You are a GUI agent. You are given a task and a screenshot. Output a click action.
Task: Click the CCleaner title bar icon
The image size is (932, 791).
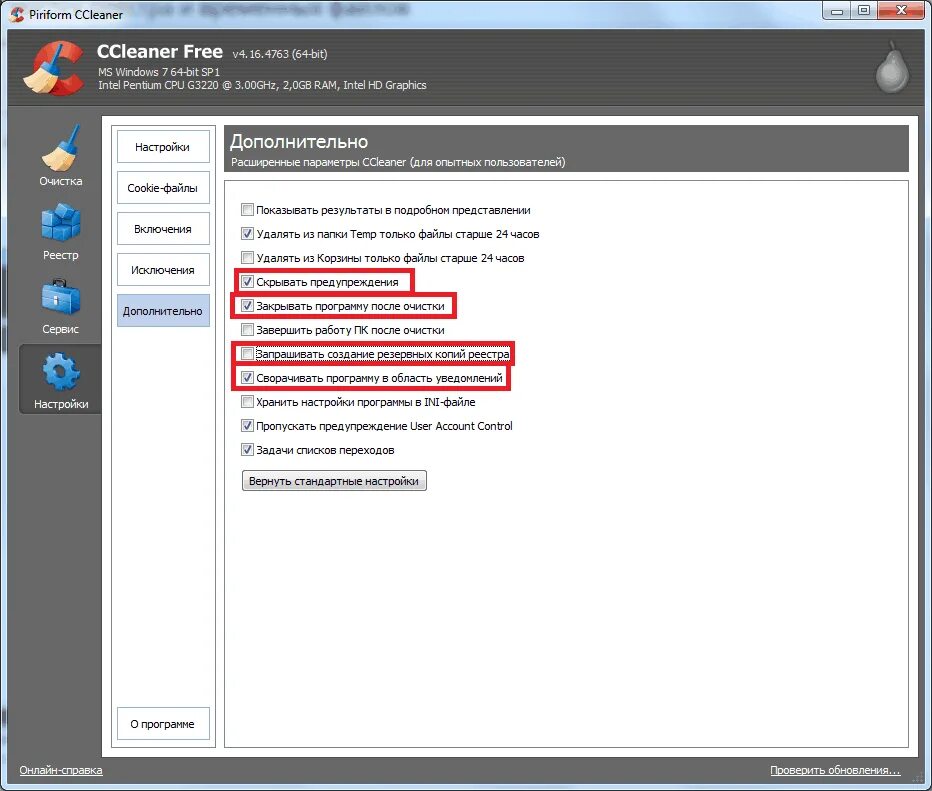pos(17,14)
